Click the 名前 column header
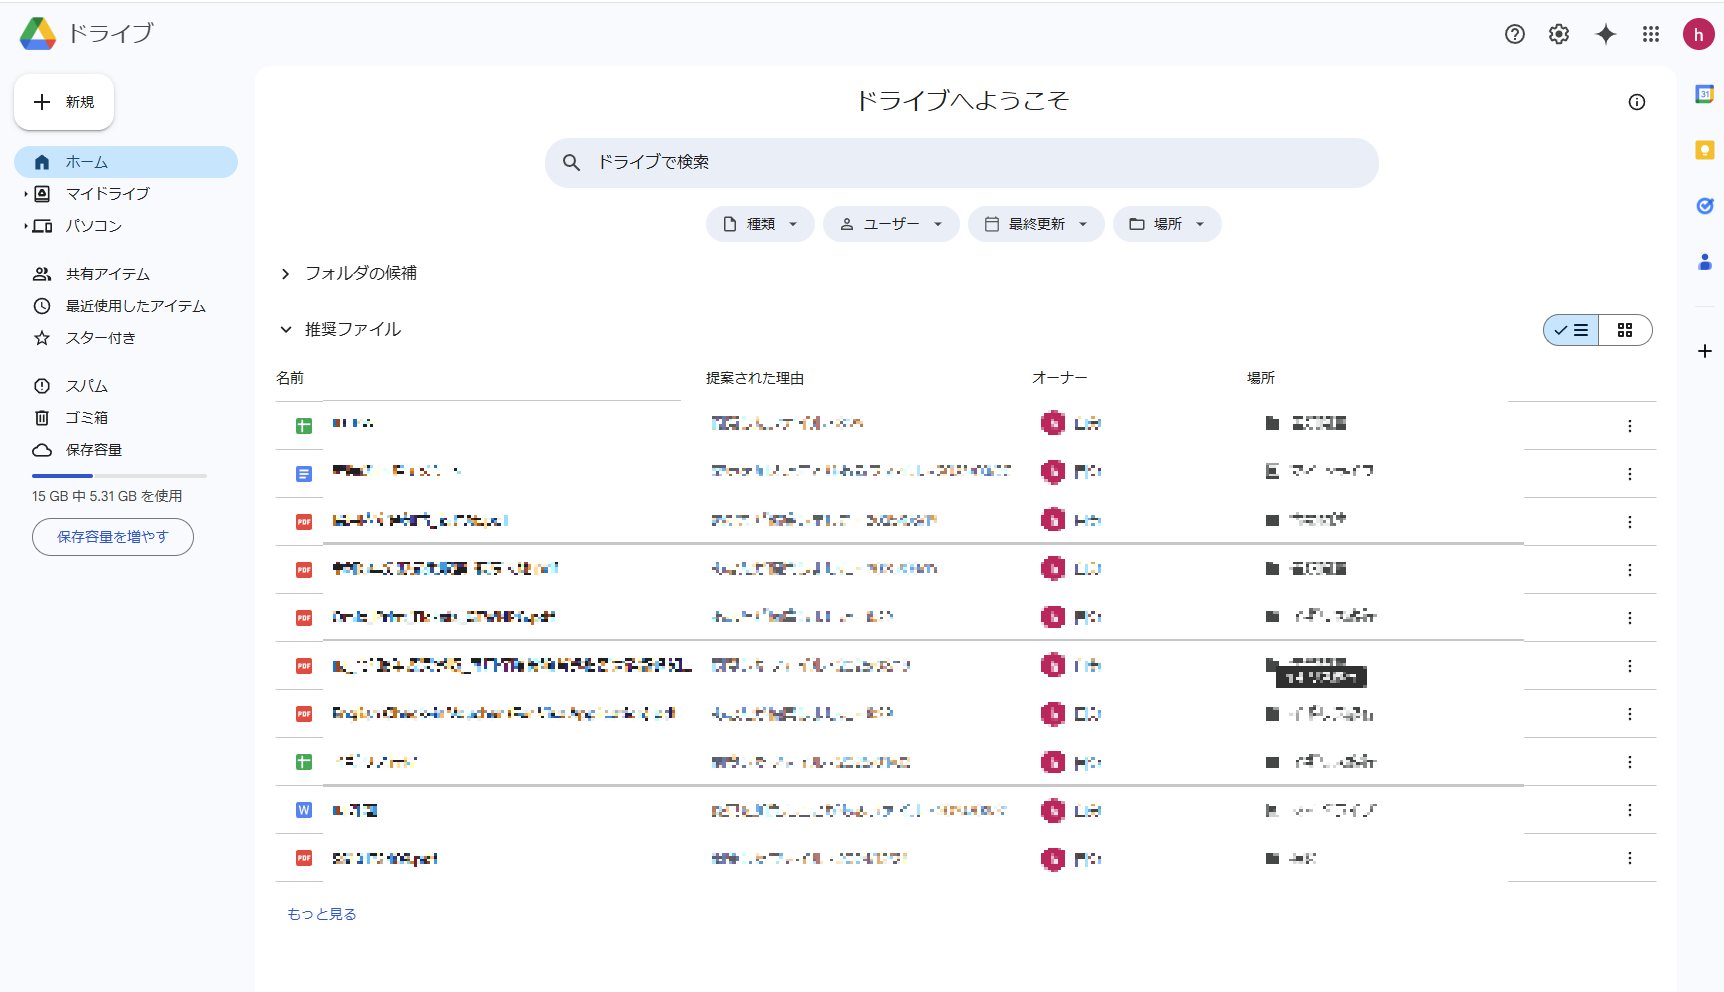This screenshot has height=992, width=1724. click(x=290, y=378)
